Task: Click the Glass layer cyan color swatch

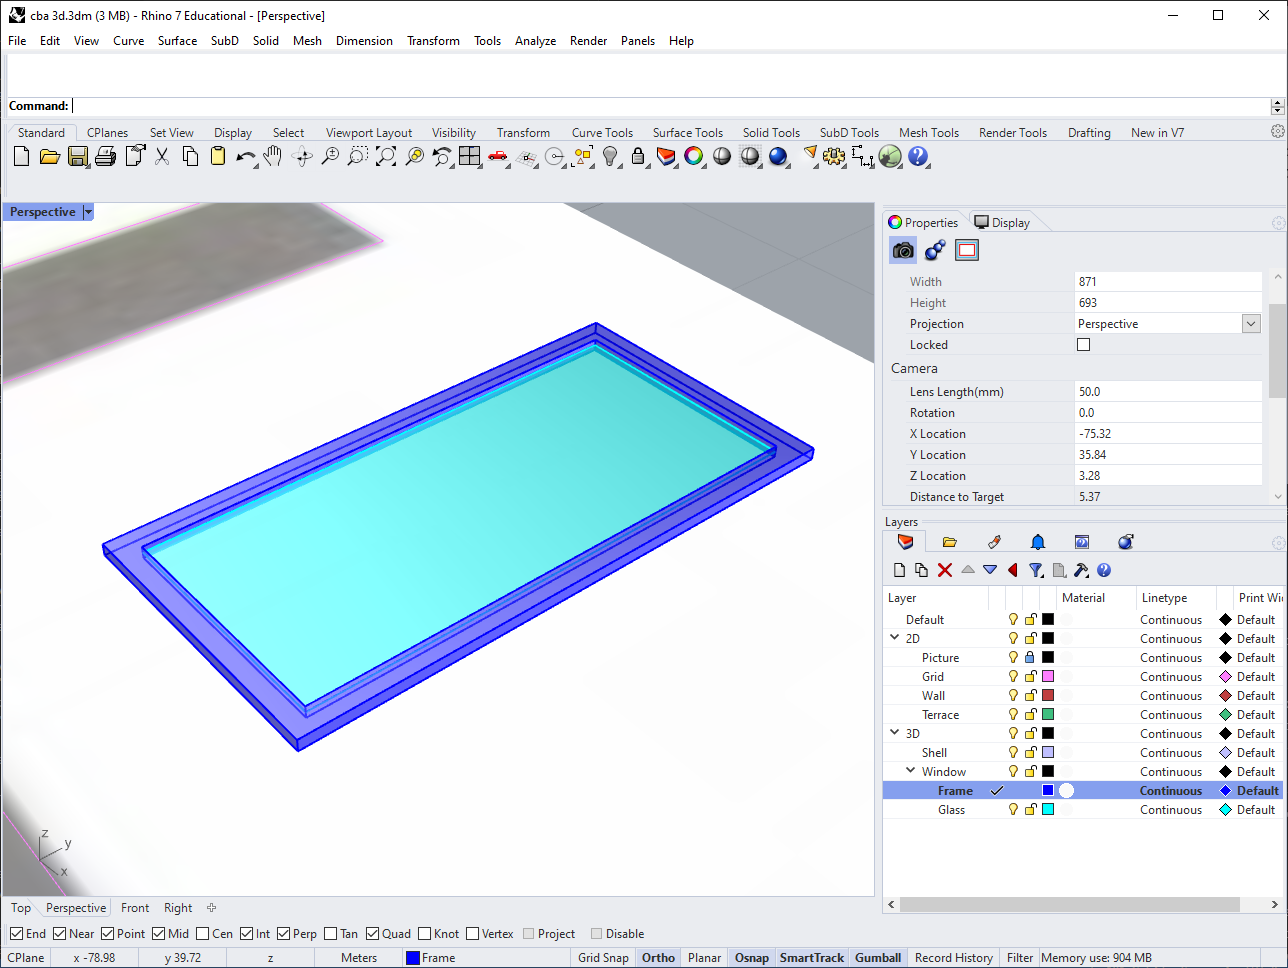Action: [1048, 810]
